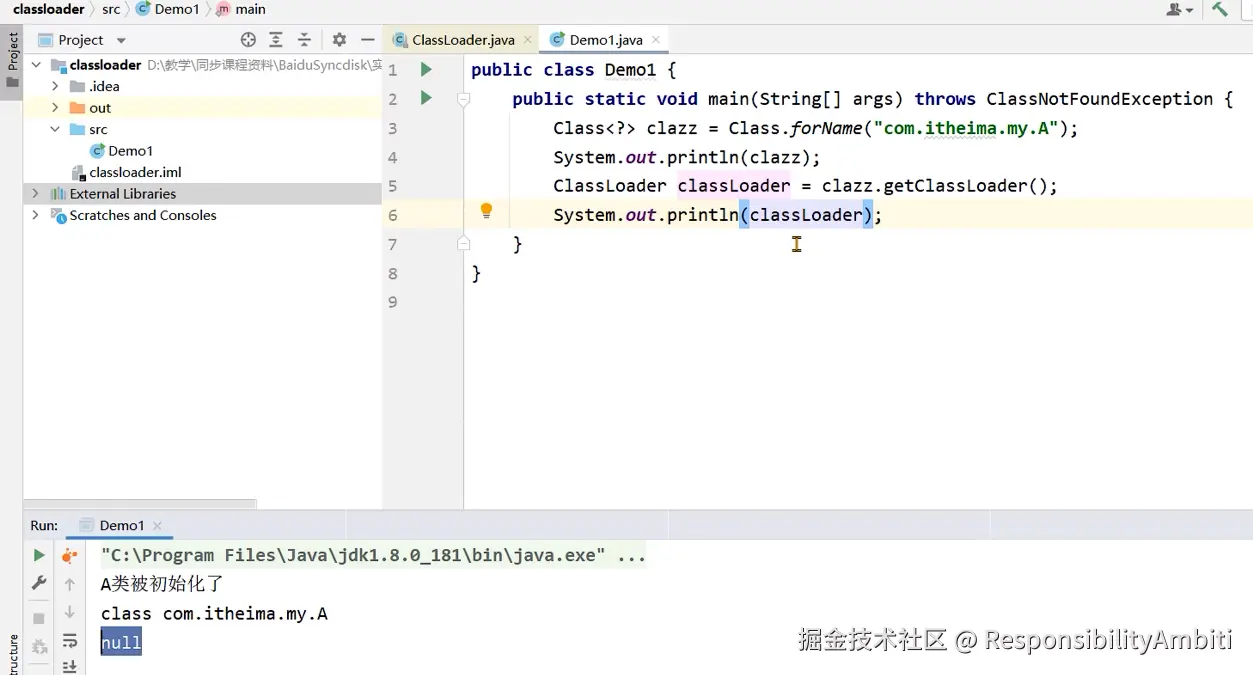Viewport: 1253px width, 675px height.
Task: Toggle soft-wrap icon in Run console
Action: [70, 641]
